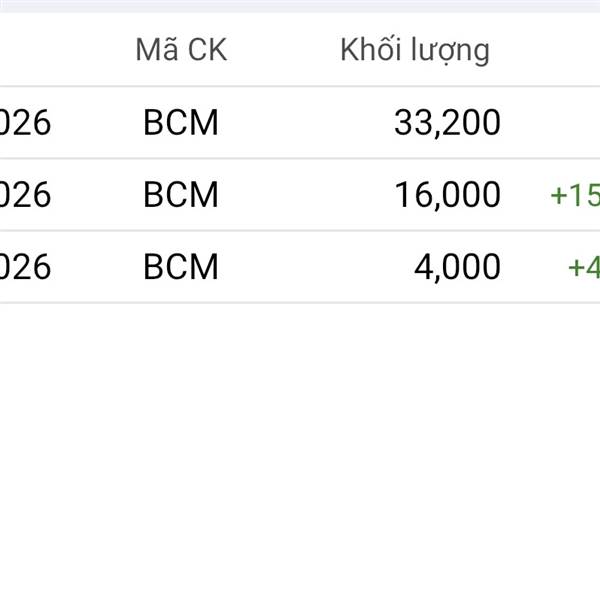Tap the 4,000 volume cell
This screenshot has width=600, height=600.
click(457, 267)
